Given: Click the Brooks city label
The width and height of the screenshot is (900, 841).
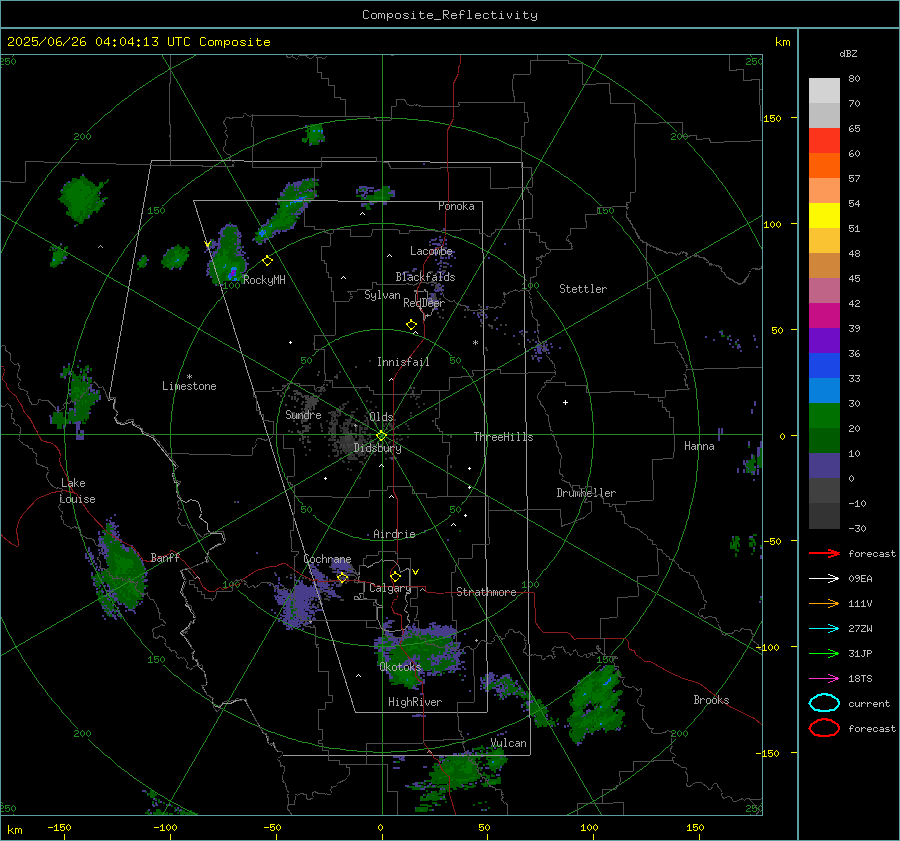Looking at the screenshot, I should coord(711,700).
